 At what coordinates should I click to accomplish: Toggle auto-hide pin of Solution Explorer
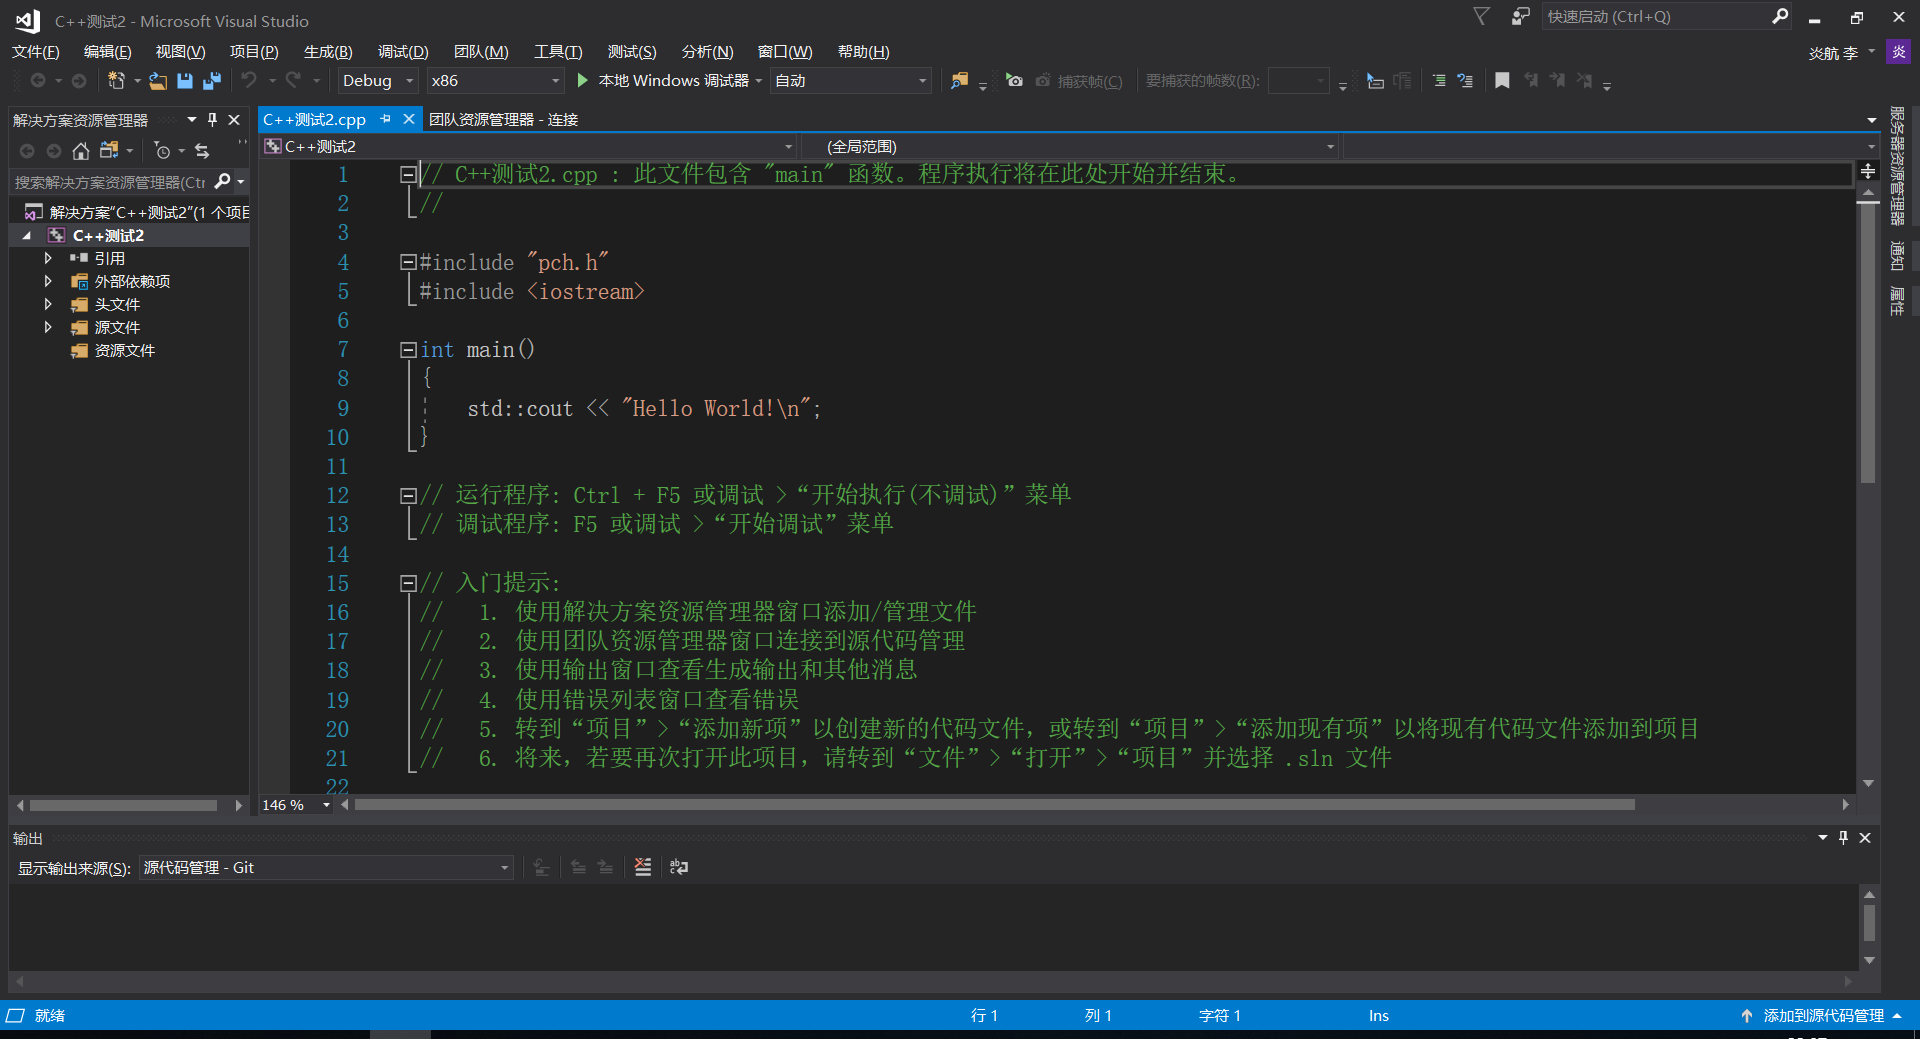212,120
